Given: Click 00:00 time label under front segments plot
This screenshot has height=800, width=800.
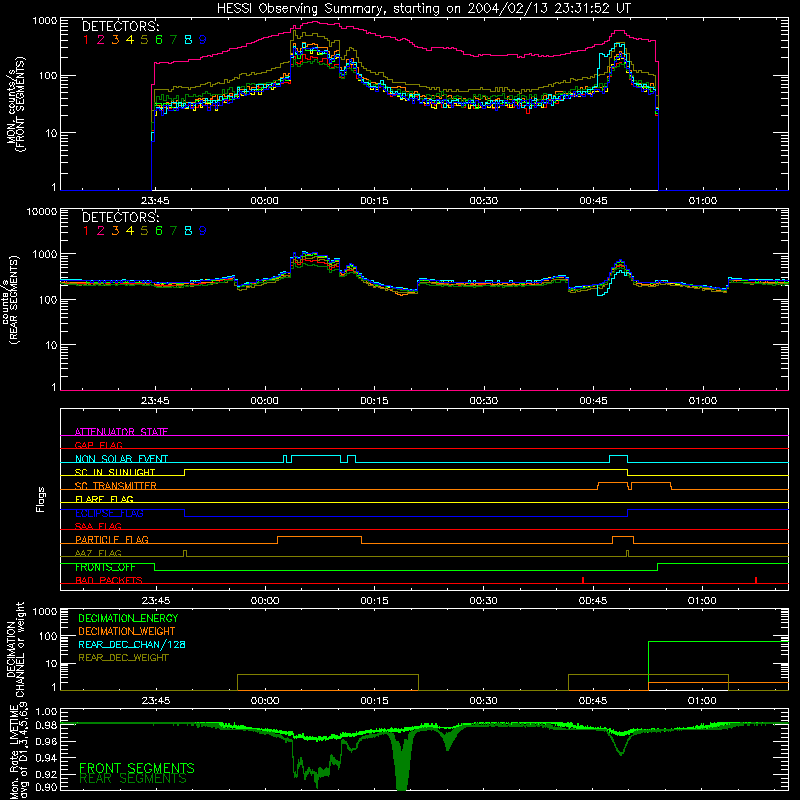Looking at the screenshot, I should [265, 201].
